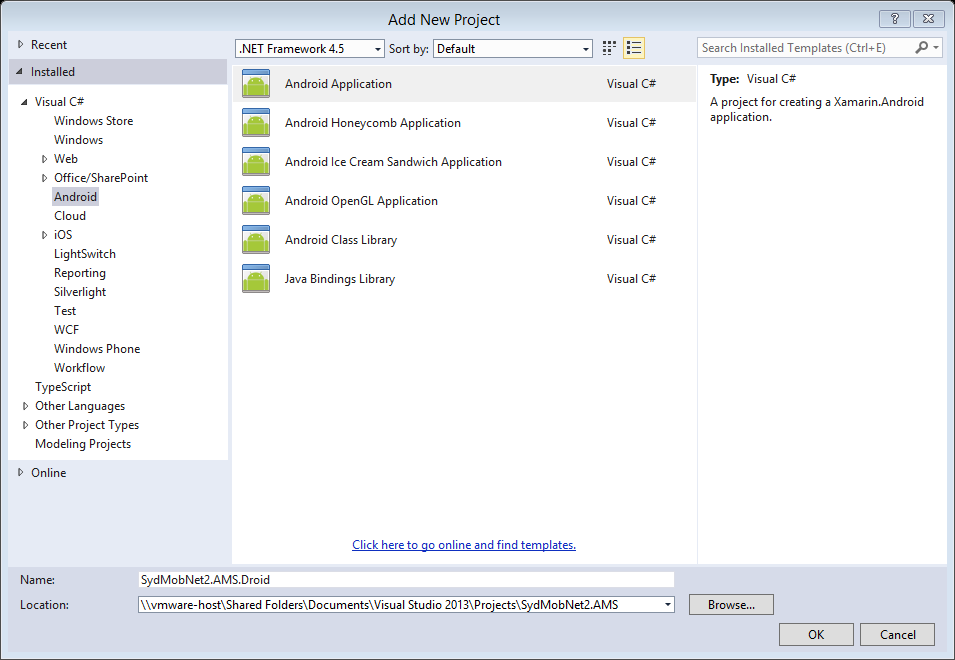Click here to go online and find templates
955x660 pixels.
point(463,544)
